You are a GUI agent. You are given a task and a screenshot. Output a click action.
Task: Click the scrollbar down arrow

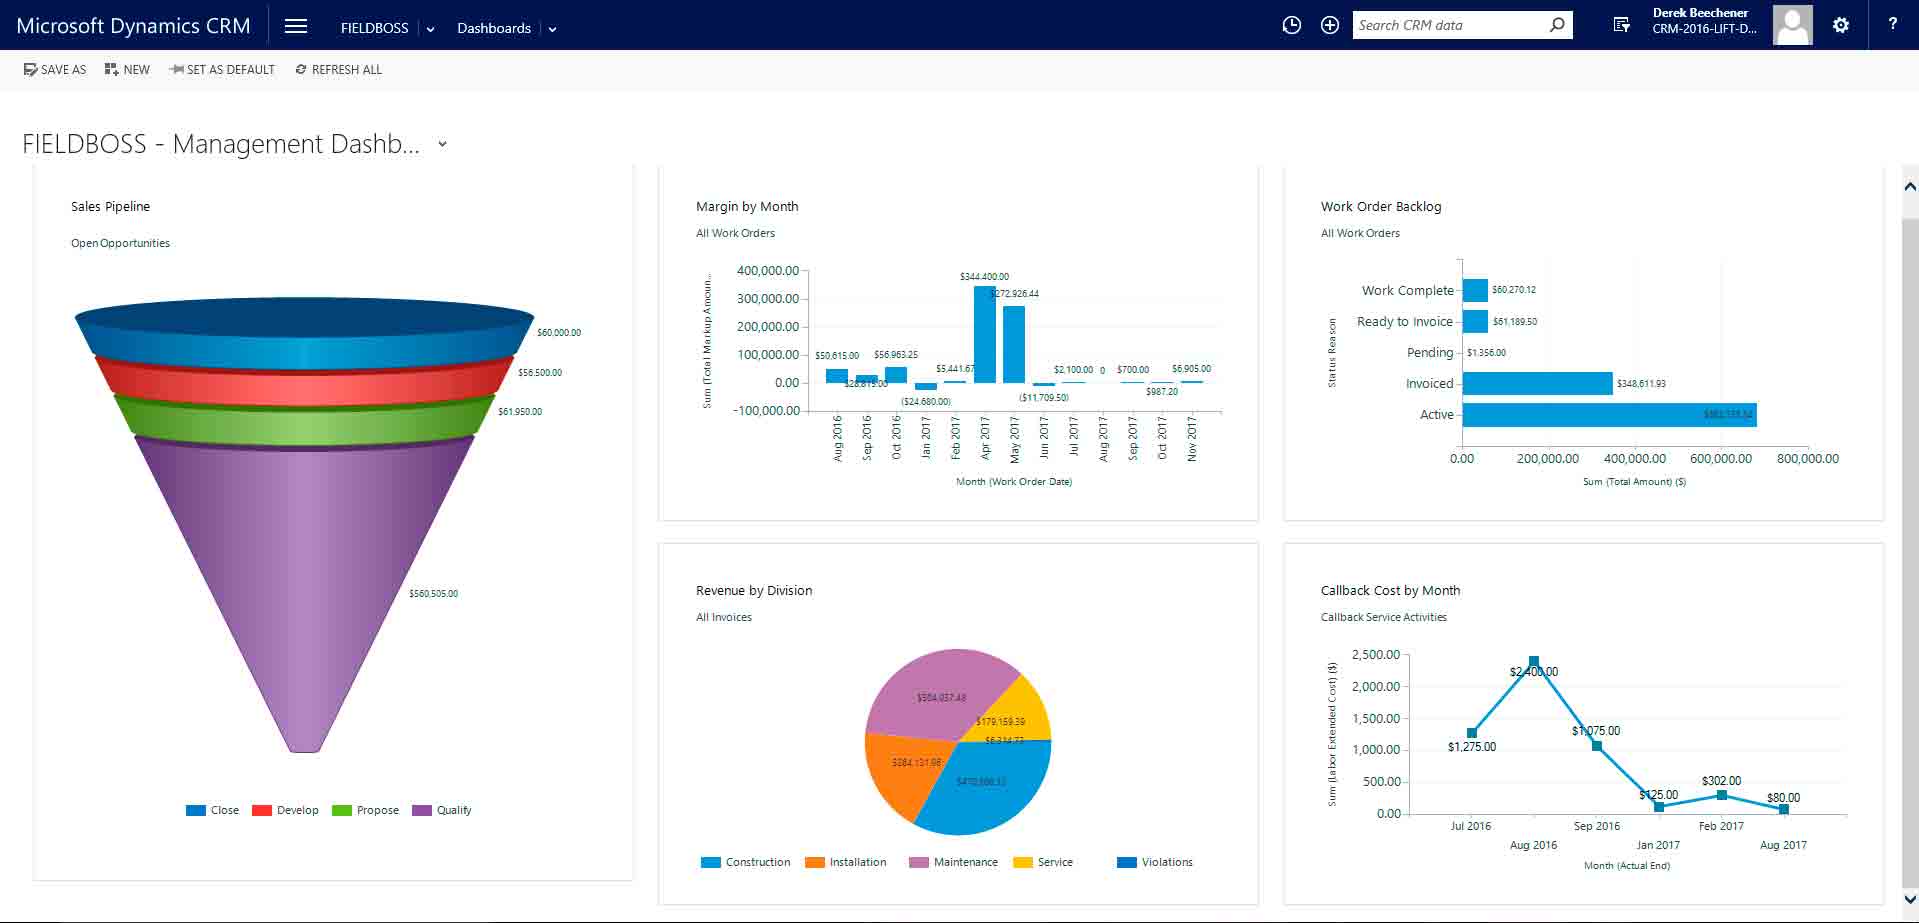[1910, 900]
